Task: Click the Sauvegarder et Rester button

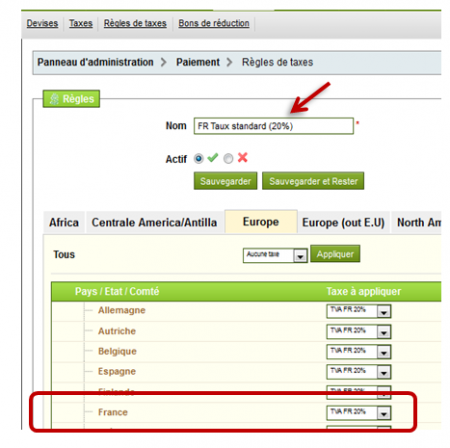Action: pyautogui.click(x=313, y=181)
